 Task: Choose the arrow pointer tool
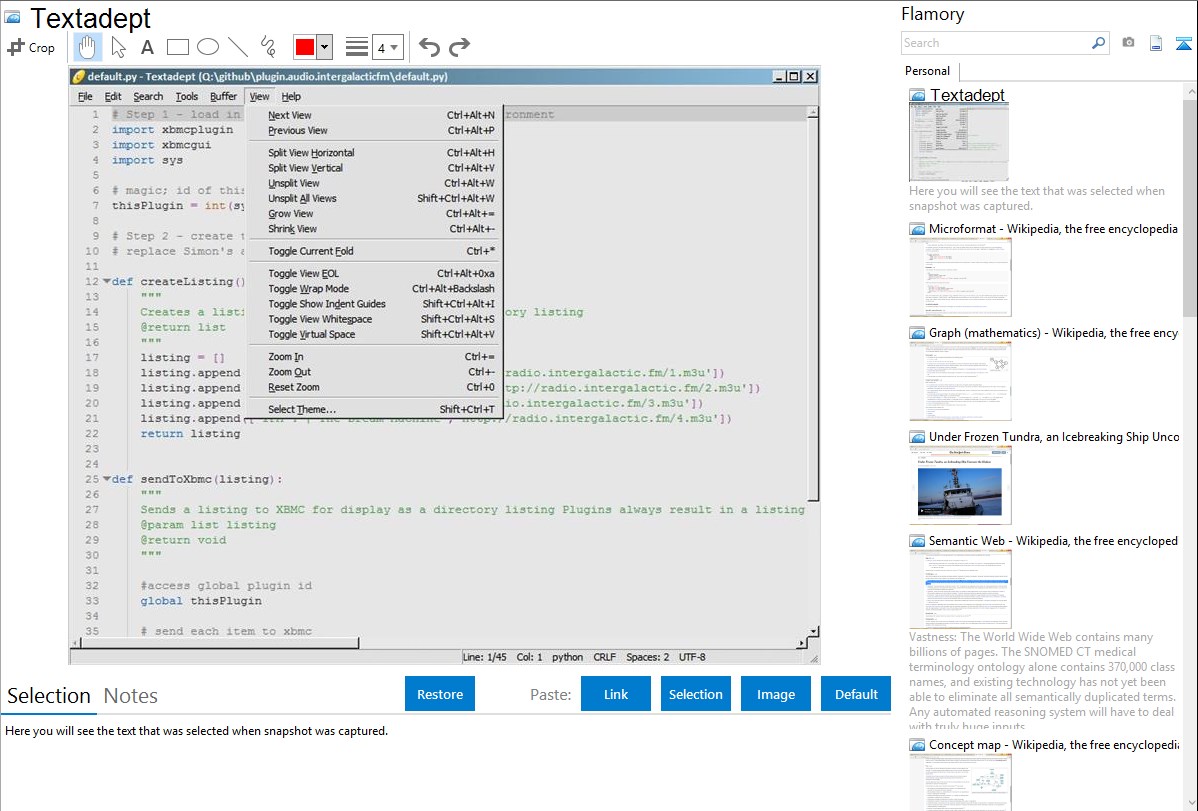click(x=118, y=47)
